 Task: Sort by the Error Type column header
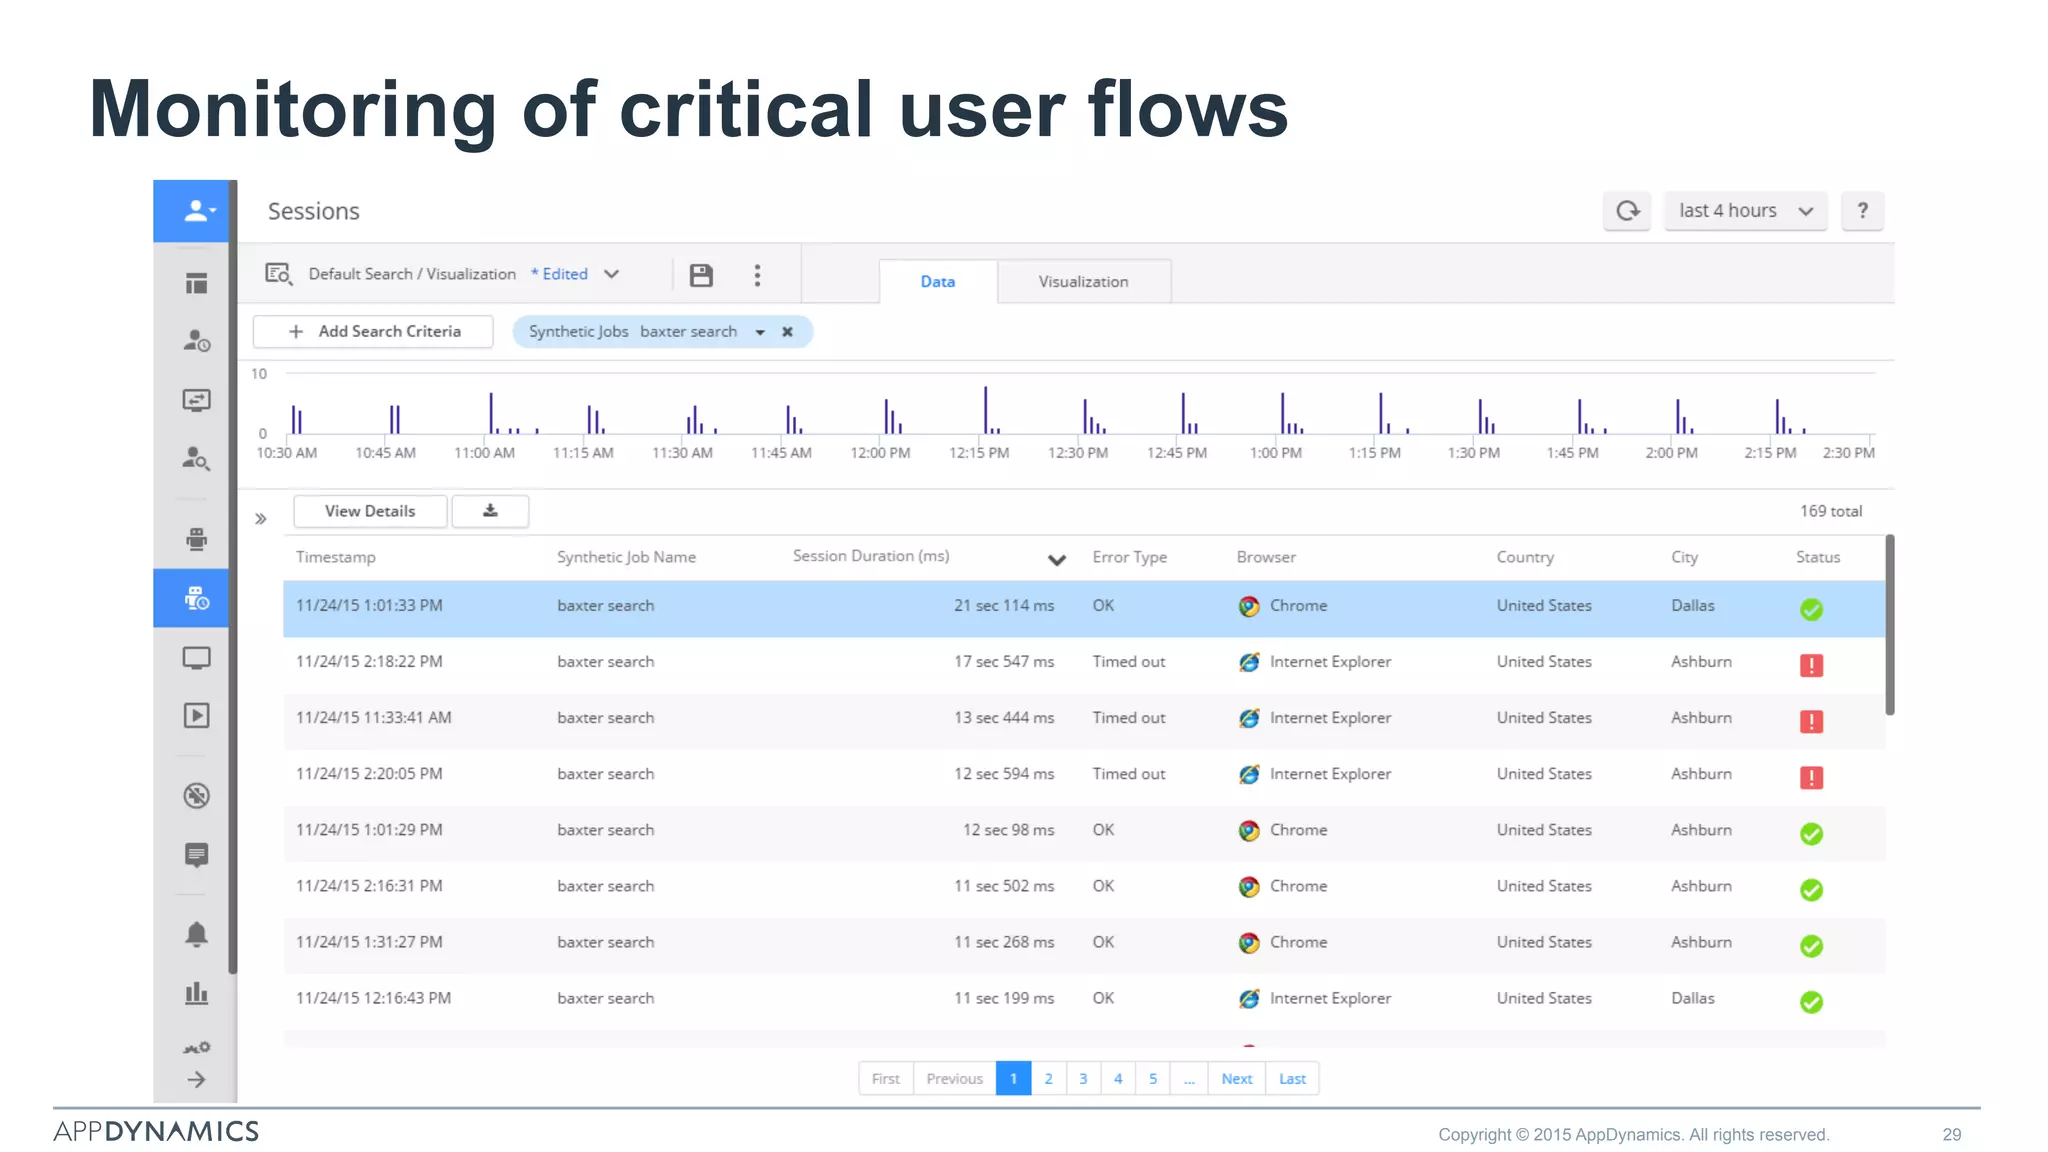click(x=1130, y=557)
